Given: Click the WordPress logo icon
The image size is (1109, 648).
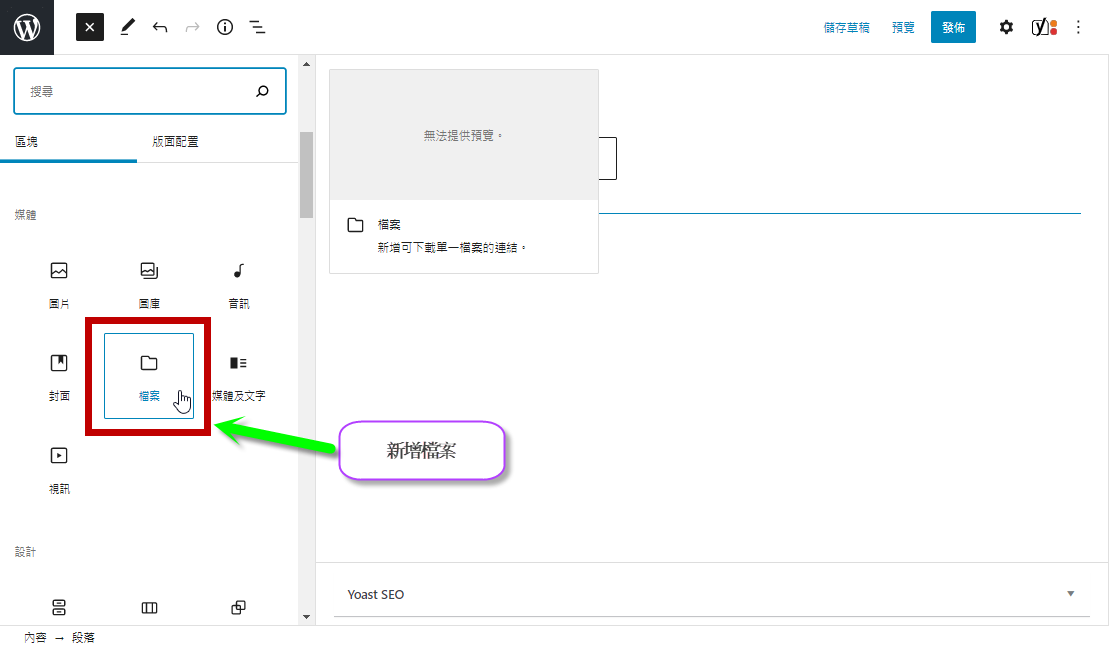Looking at the screenshot, I should [27, 27].
